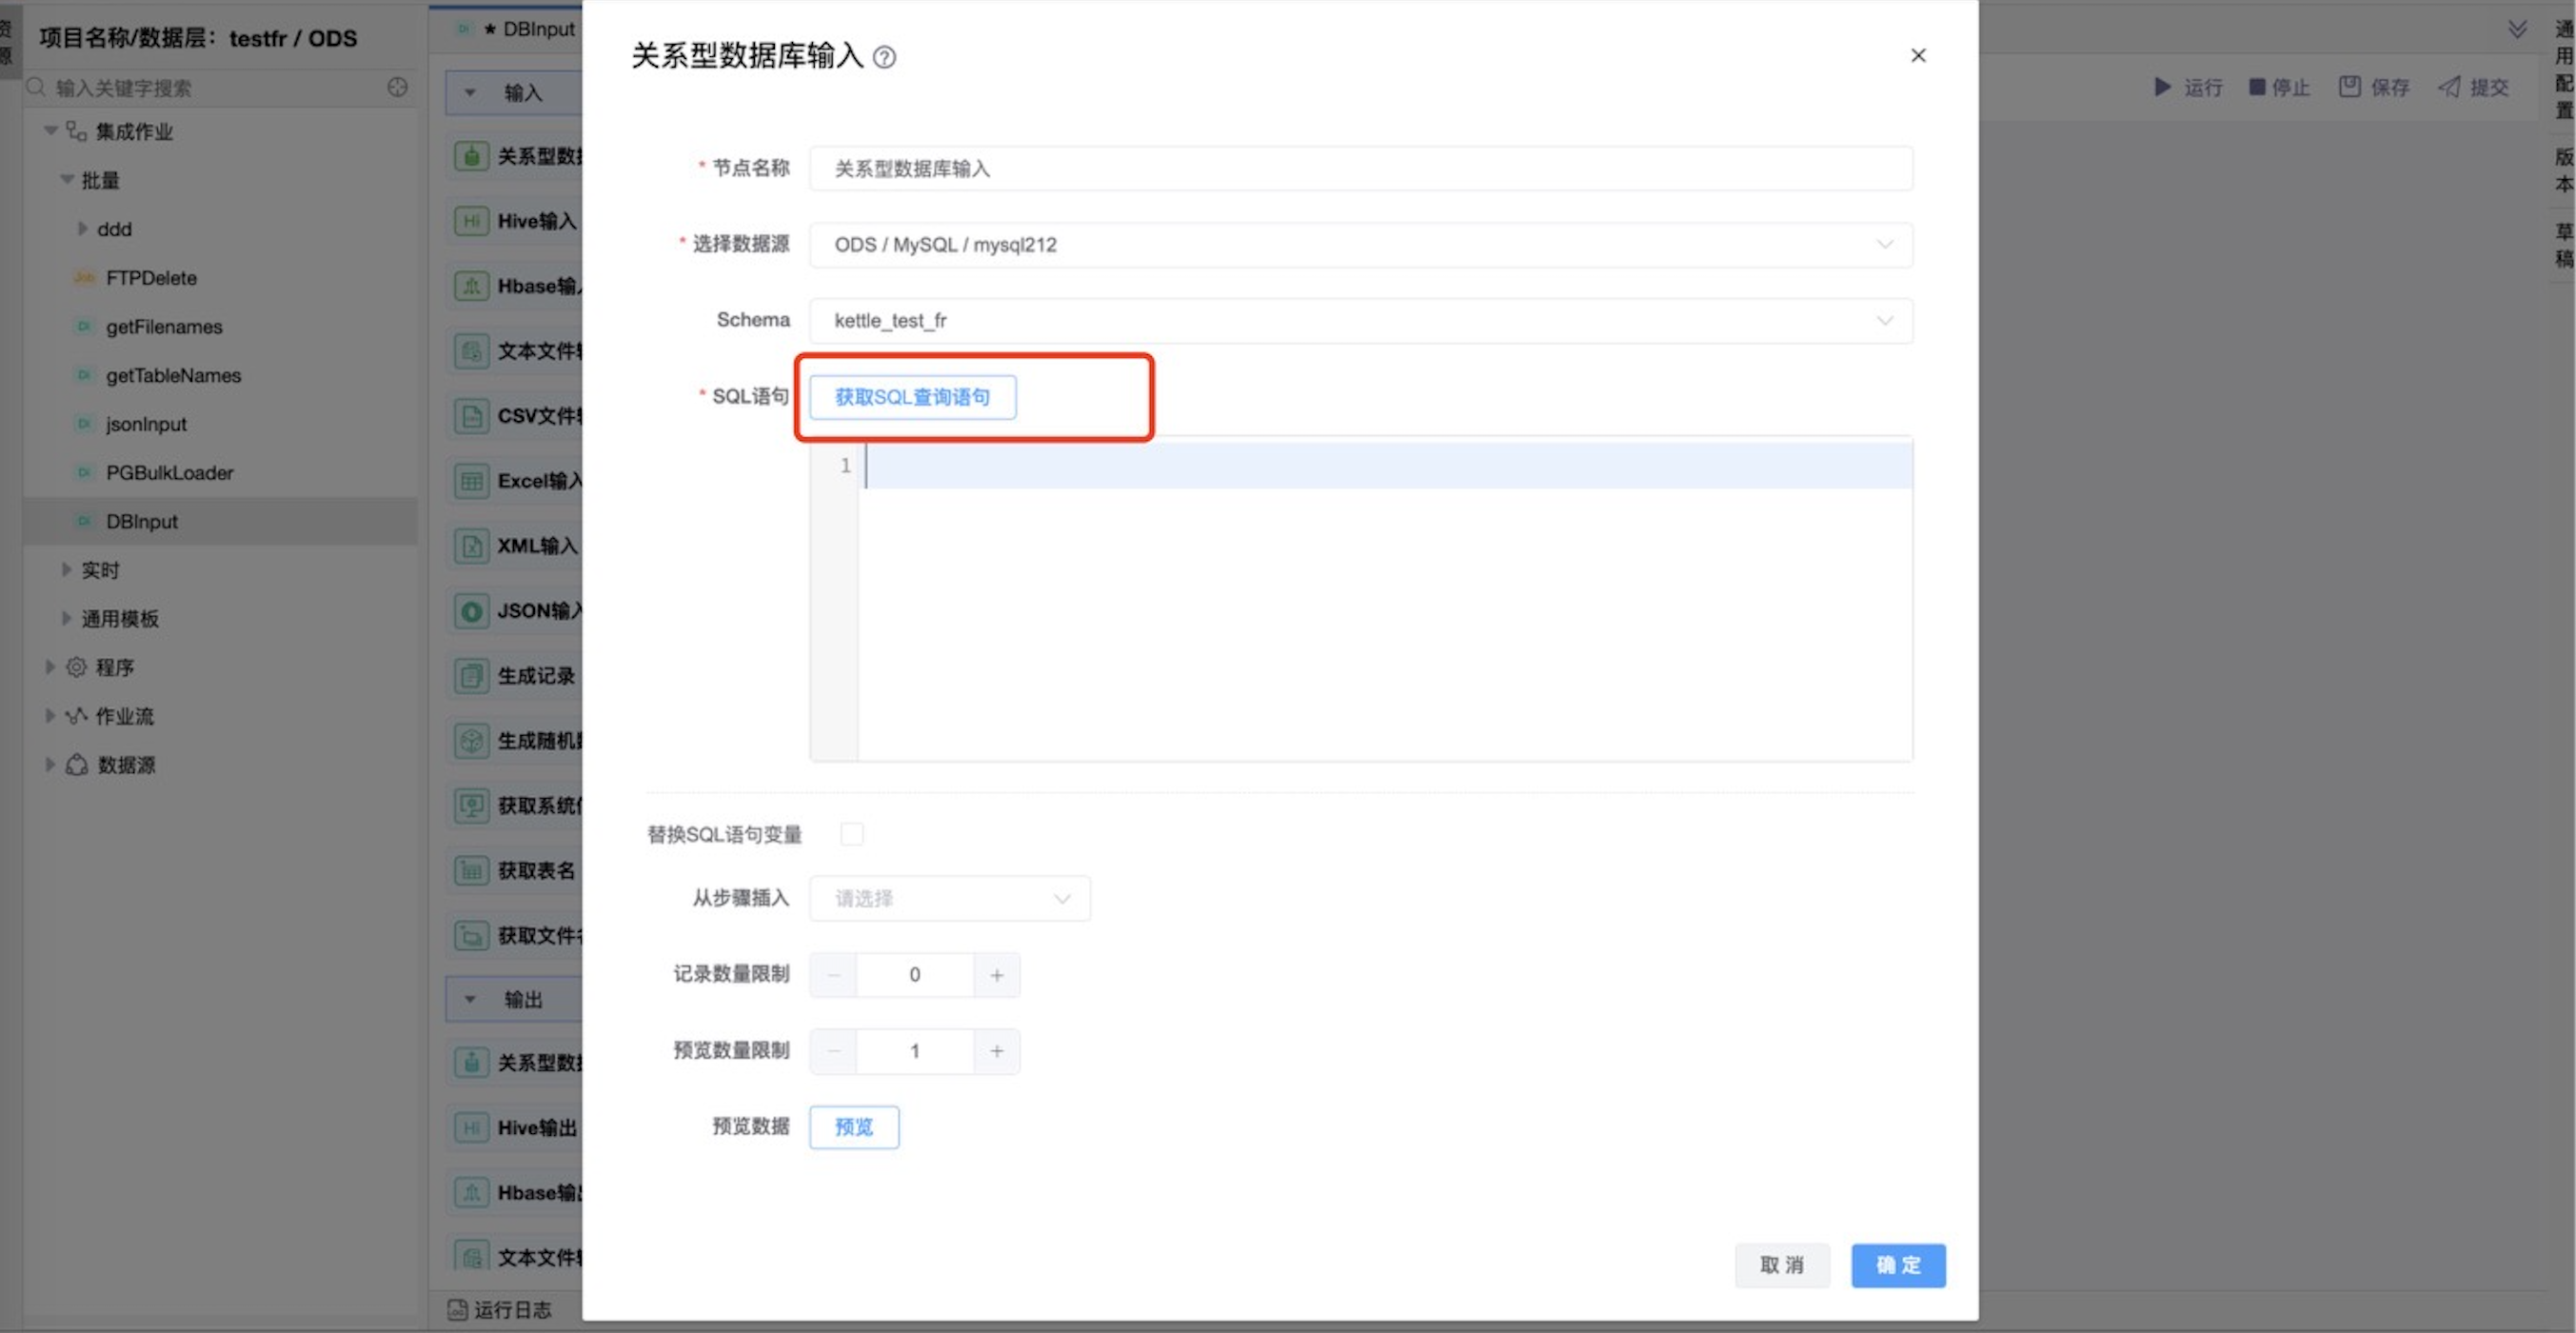Click the Hive输入 node icon

[471, 221]
